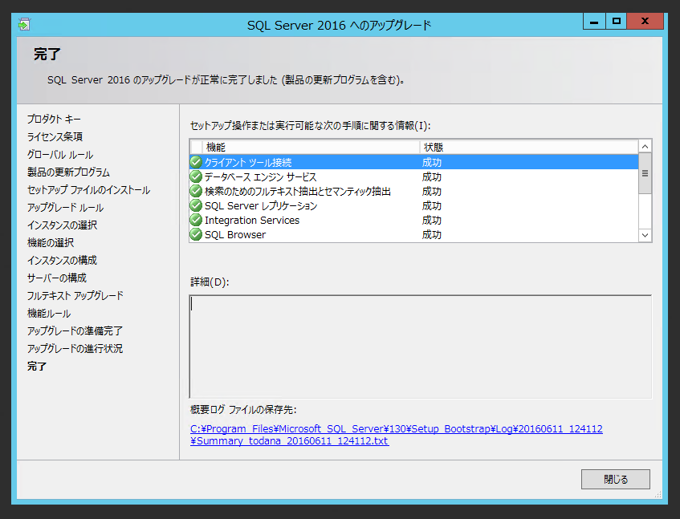Select the クライアント ツール接続 row
Viewport: 680px width, 519px height.
414,162
